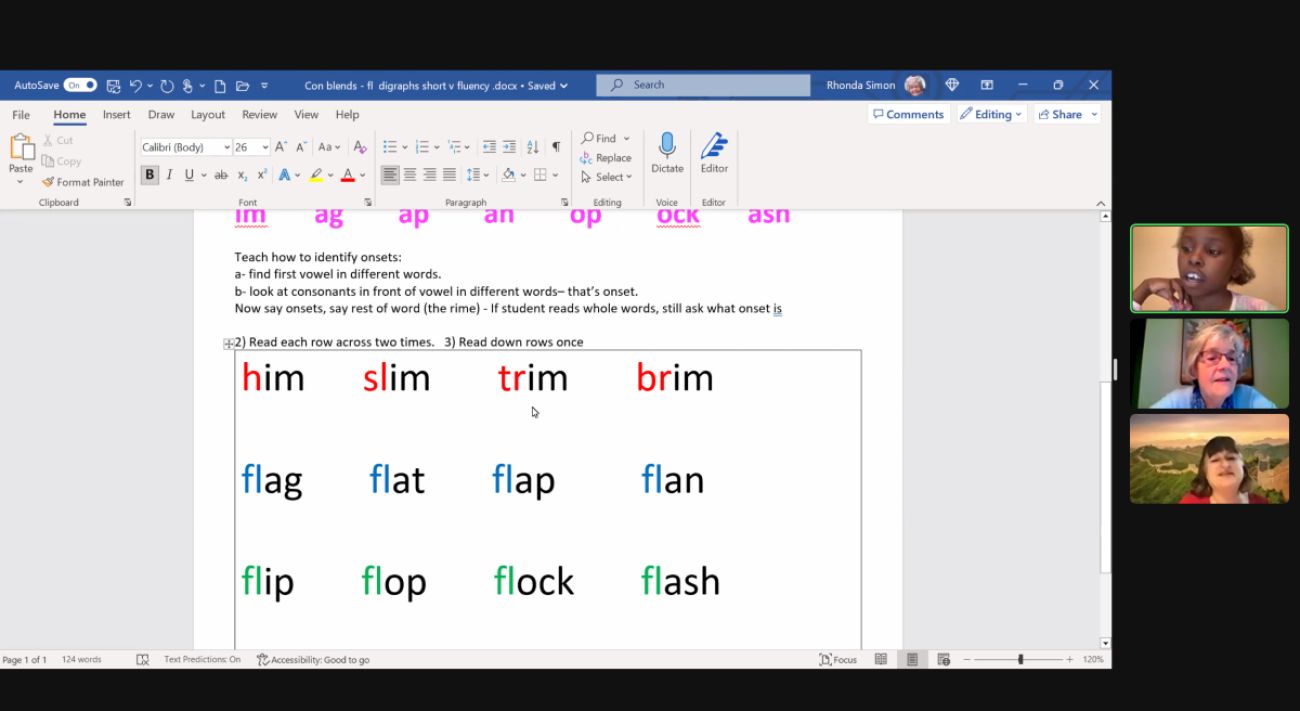Click the Align Right icon
Image resolution: width=1300 pixels, height=711 pixels.
pyautogui.click(x=430, y=175)
